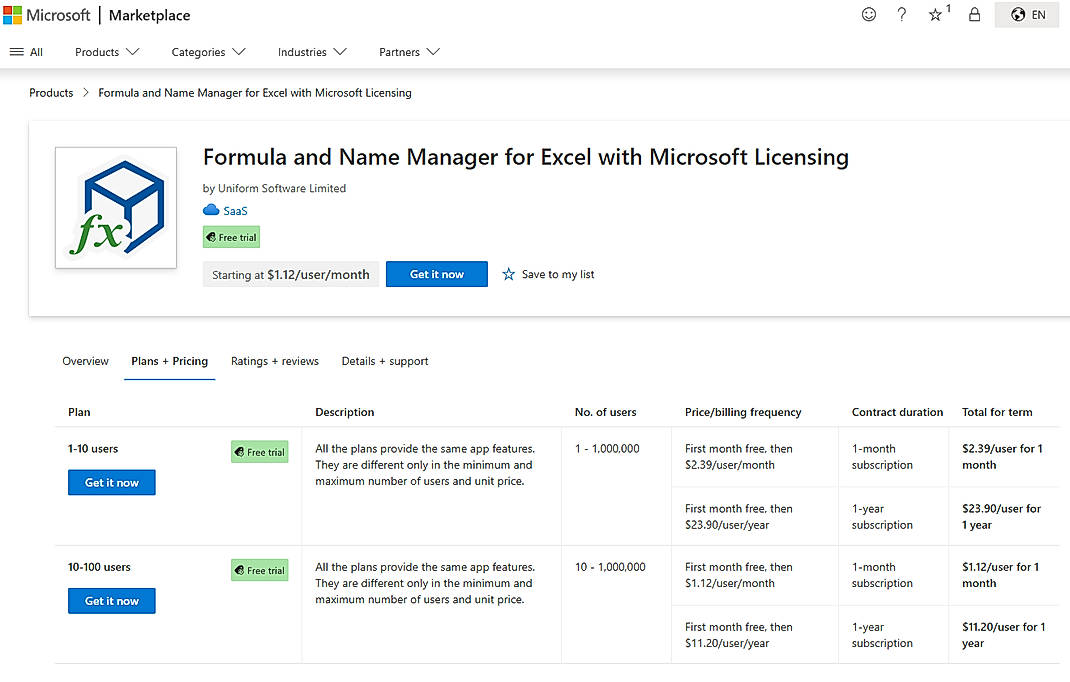Expand the Products dropdown menu

coord(107,52)
